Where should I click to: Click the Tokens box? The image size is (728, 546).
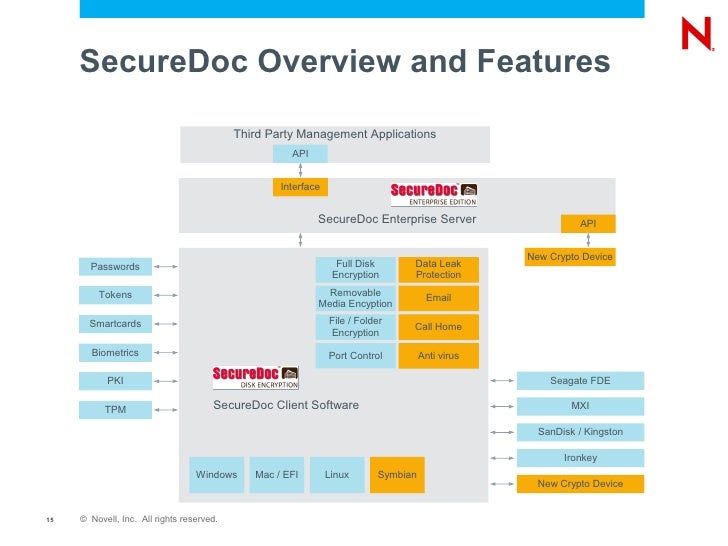[x=115, y=295]
